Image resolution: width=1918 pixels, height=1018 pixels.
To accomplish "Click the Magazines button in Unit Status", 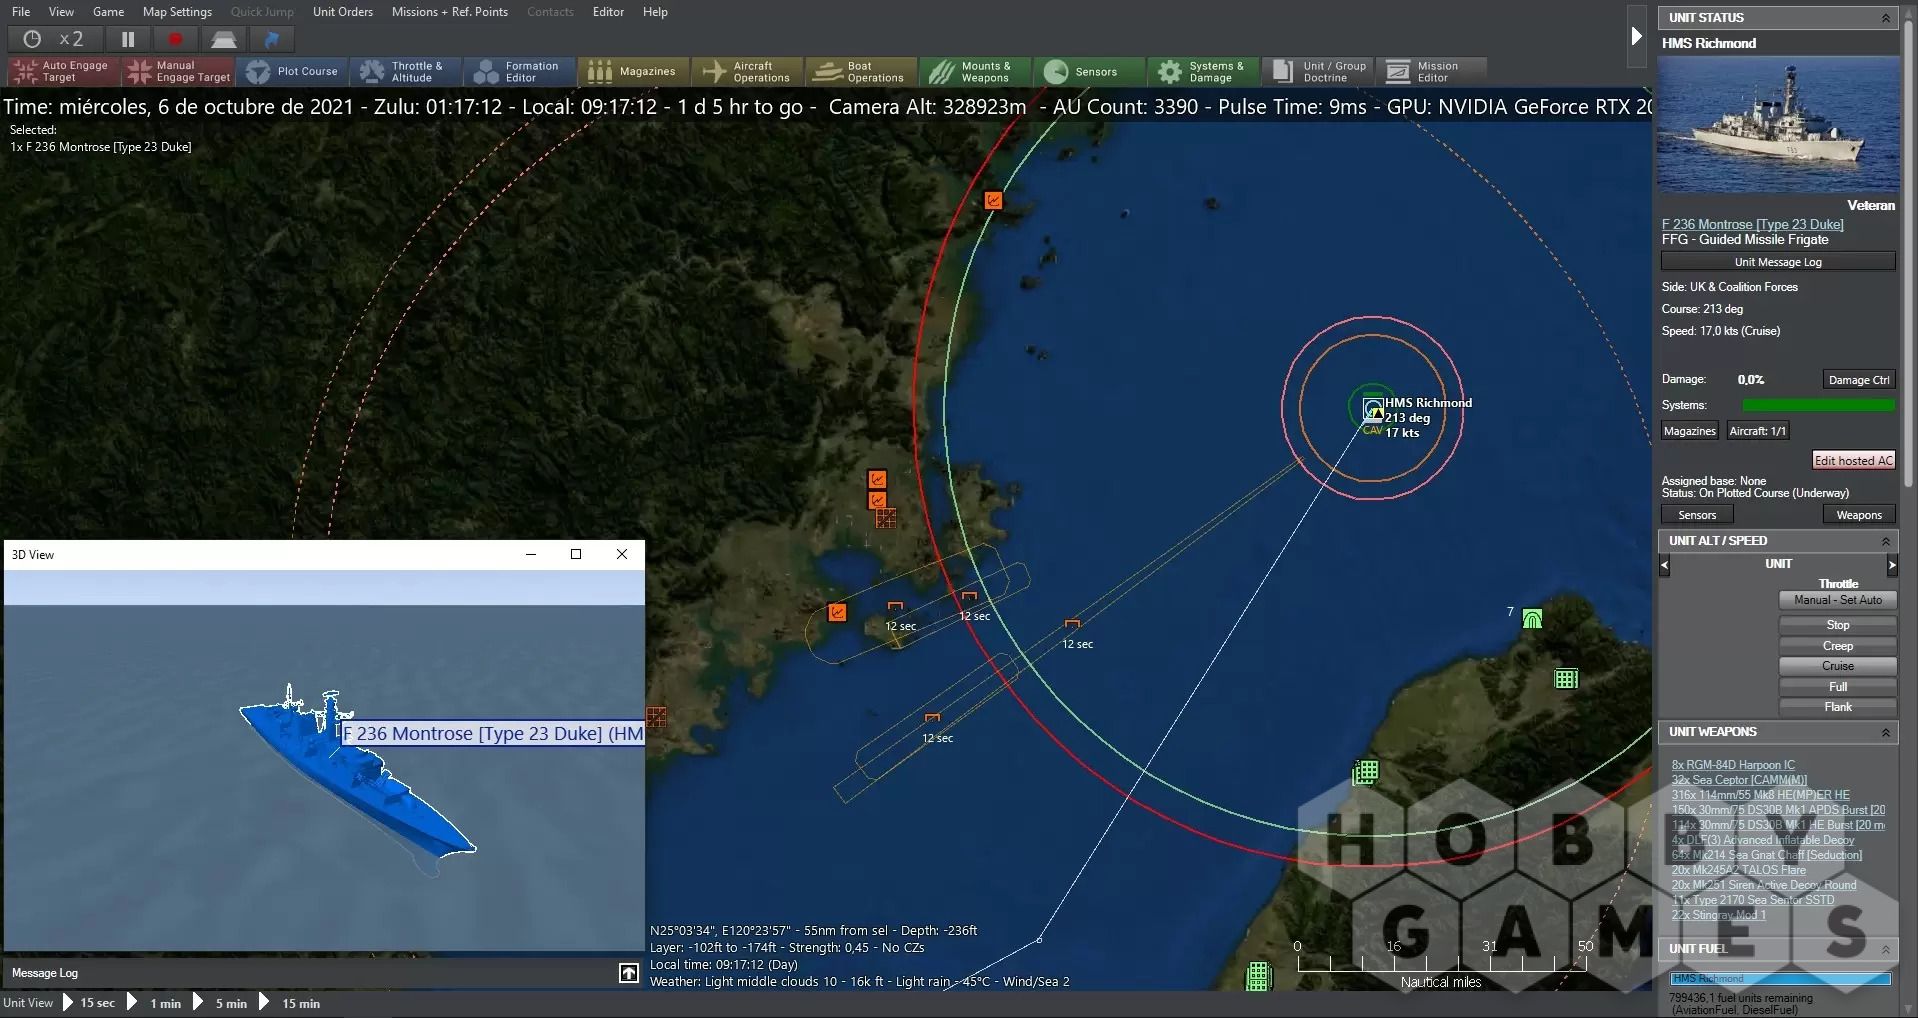I will pos(1689,431).
